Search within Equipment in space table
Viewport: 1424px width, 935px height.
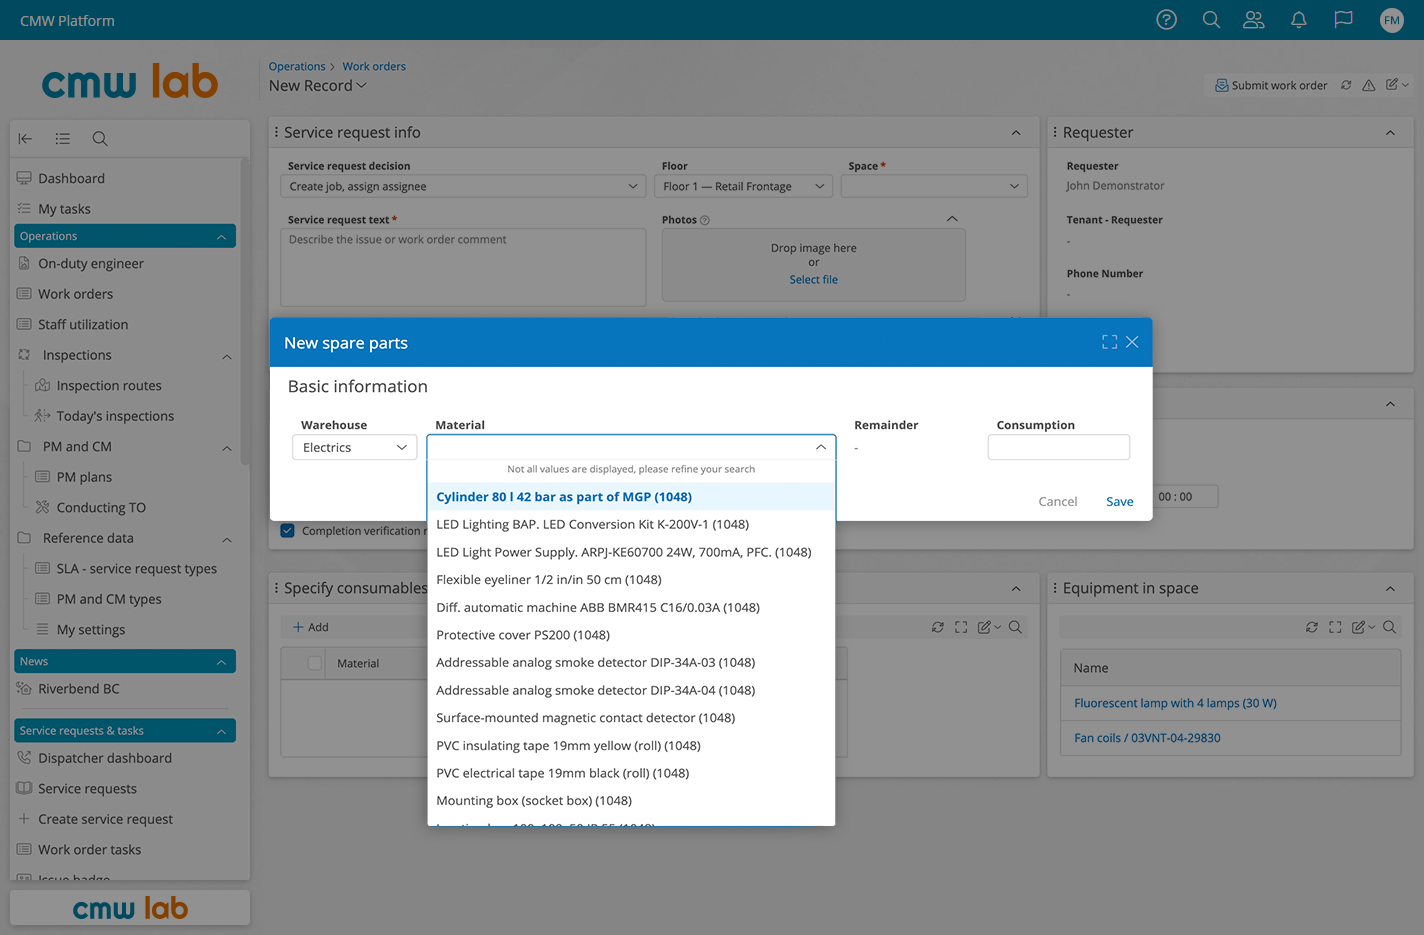tap(1389, 627)
